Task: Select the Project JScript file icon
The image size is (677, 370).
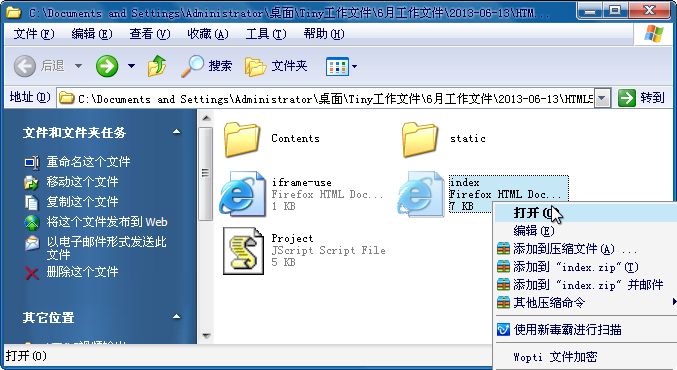Action: click(x=243, y=251)
